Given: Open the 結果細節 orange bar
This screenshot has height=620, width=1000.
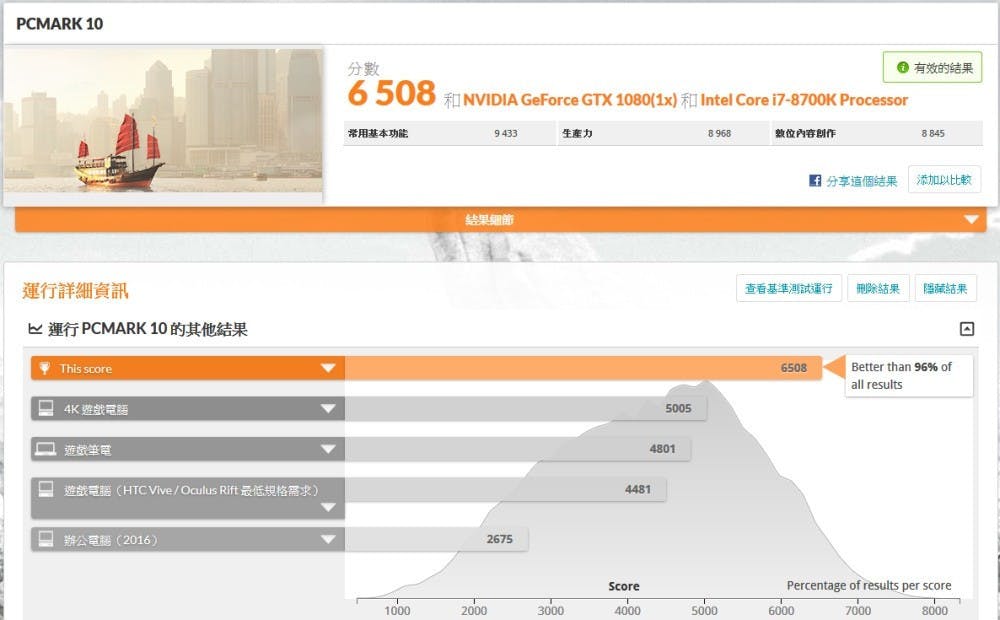Looking at the screenshot, I should (x=501, y=219).
